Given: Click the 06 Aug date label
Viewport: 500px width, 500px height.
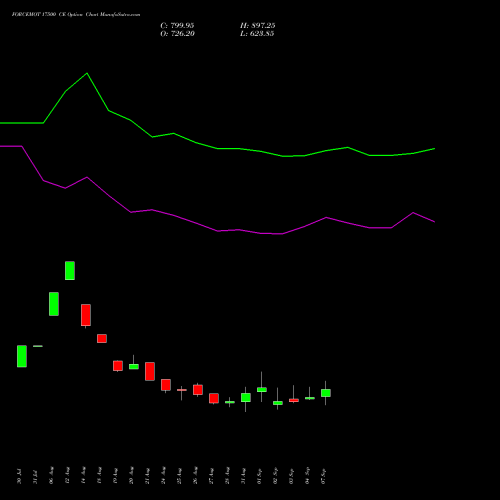Looking at the screenshot, I should [51, 475].
